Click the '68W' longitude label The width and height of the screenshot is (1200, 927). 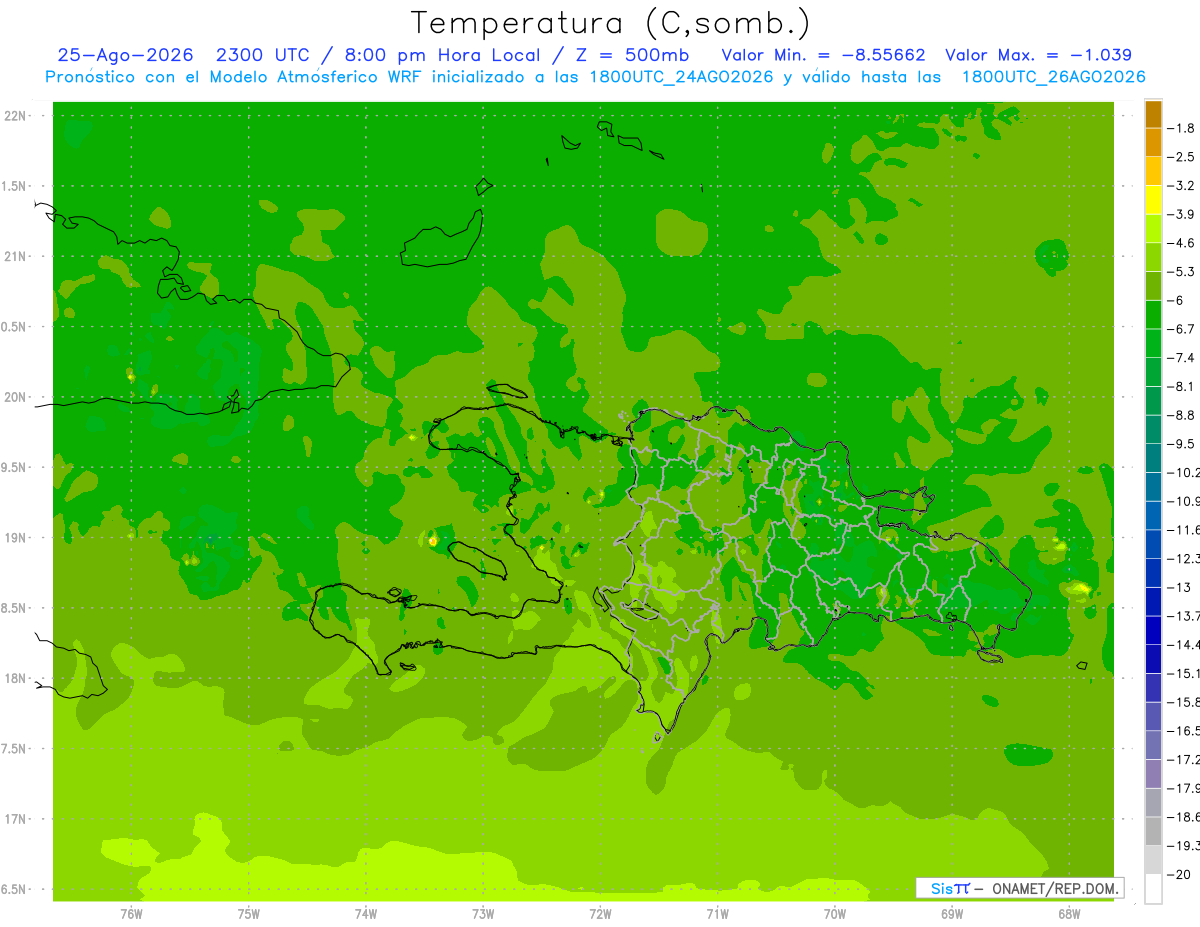(1069, 914)
